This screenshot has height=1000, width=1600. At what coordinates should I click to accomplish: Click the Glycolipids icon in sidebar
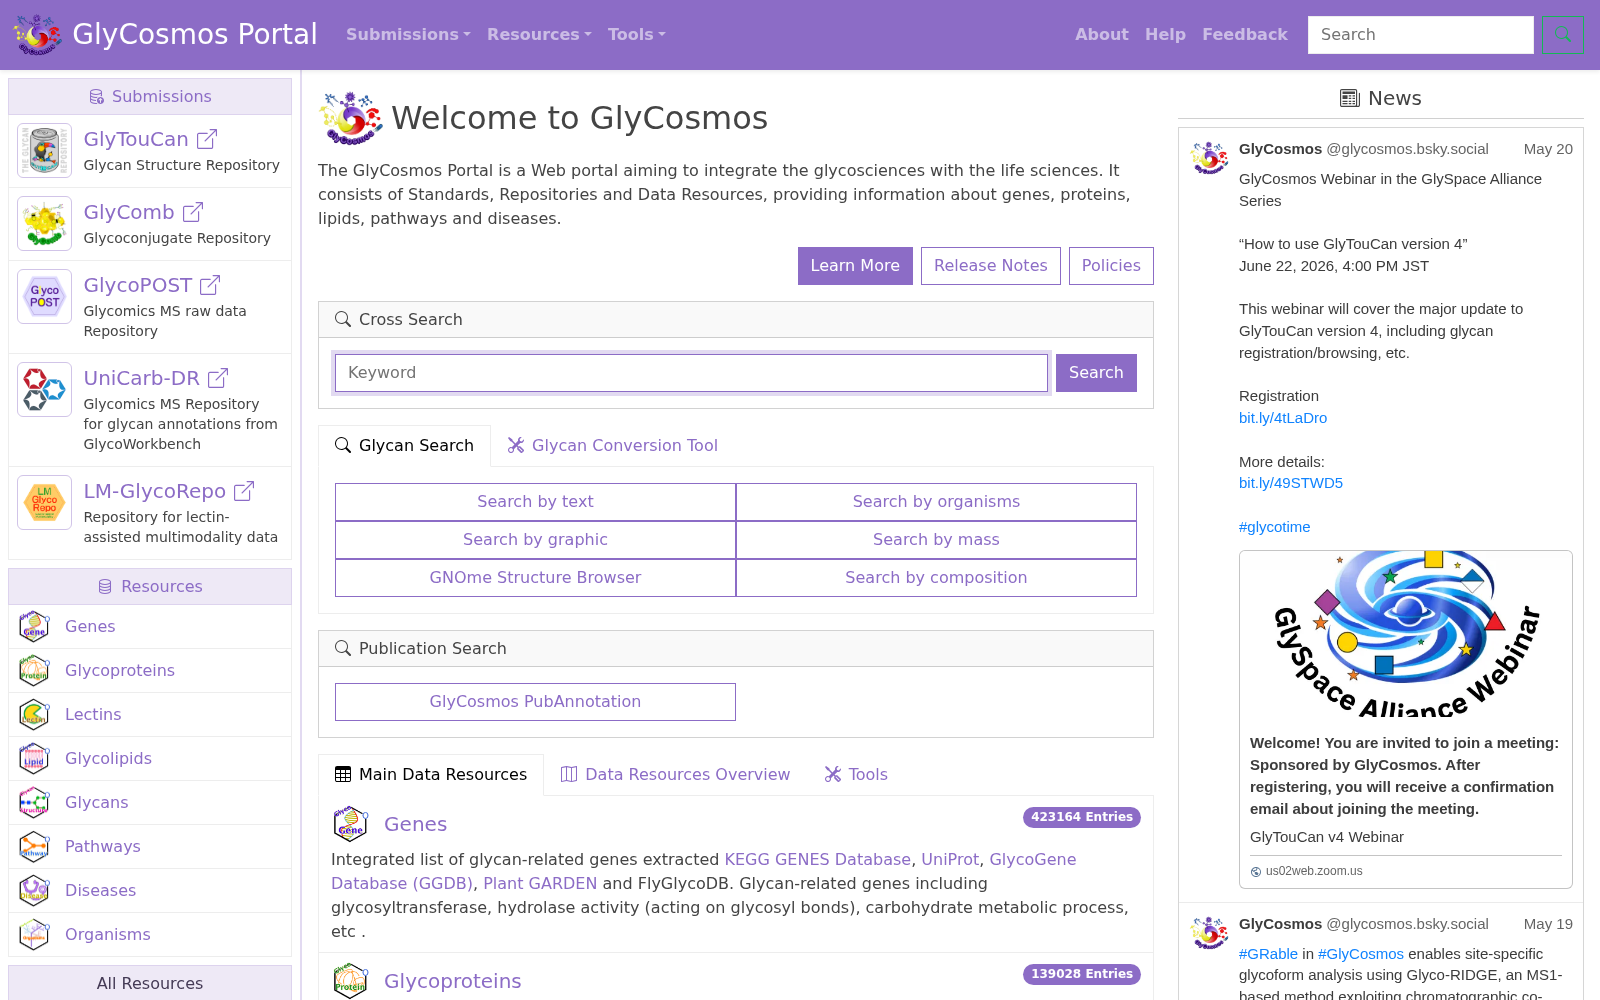click(34, 758)
